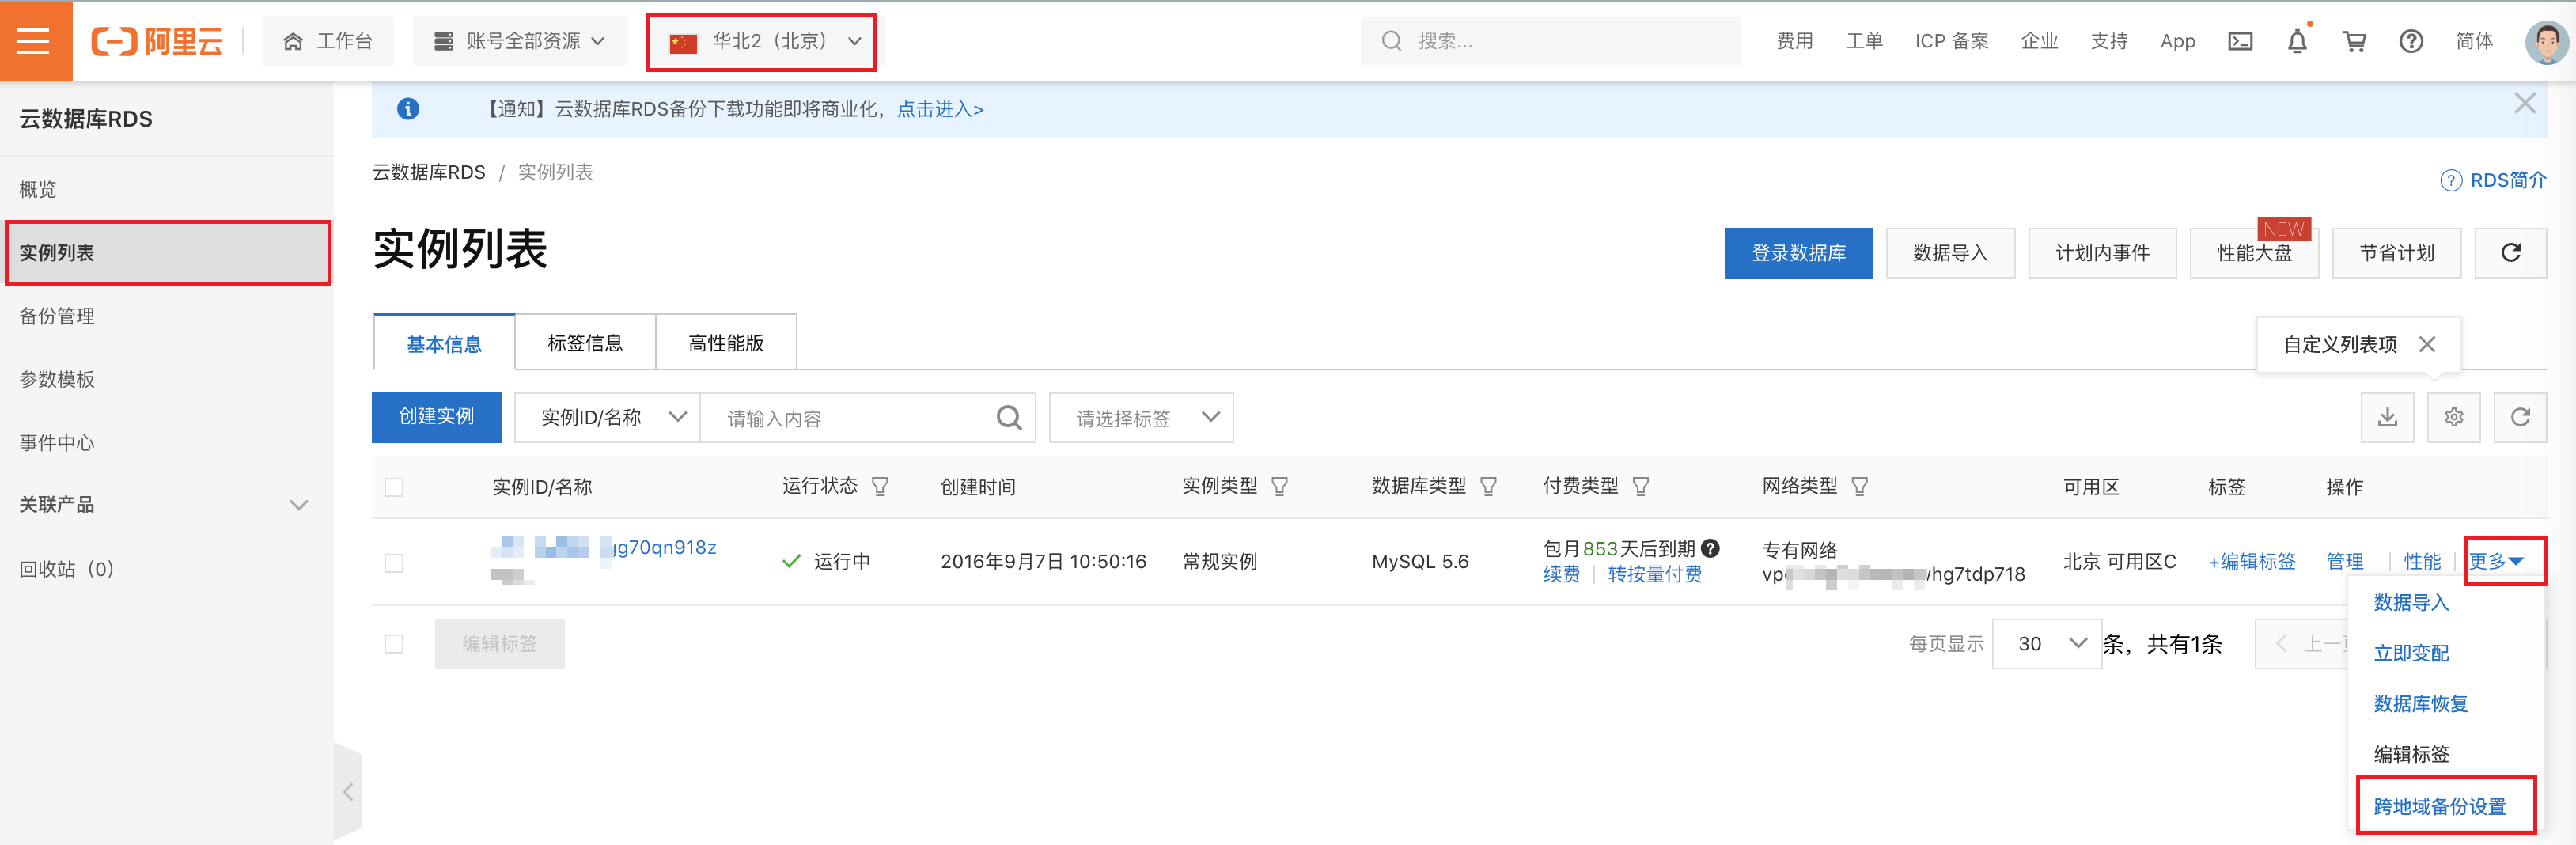Click the 续费 renew link
The height and width of the screenshot is (845, 2576).
[x=1562, y=574]
